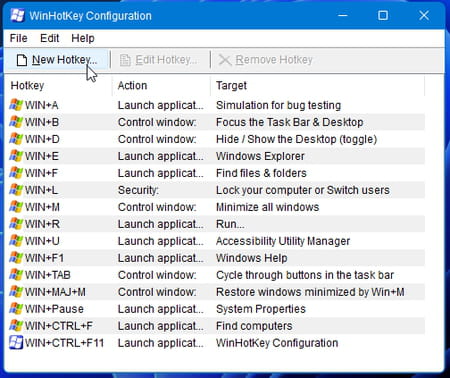The height and width of the screenshot is (378, 450).
Task: Select the WIN+R hotkey text
Action: coord(42,224)
